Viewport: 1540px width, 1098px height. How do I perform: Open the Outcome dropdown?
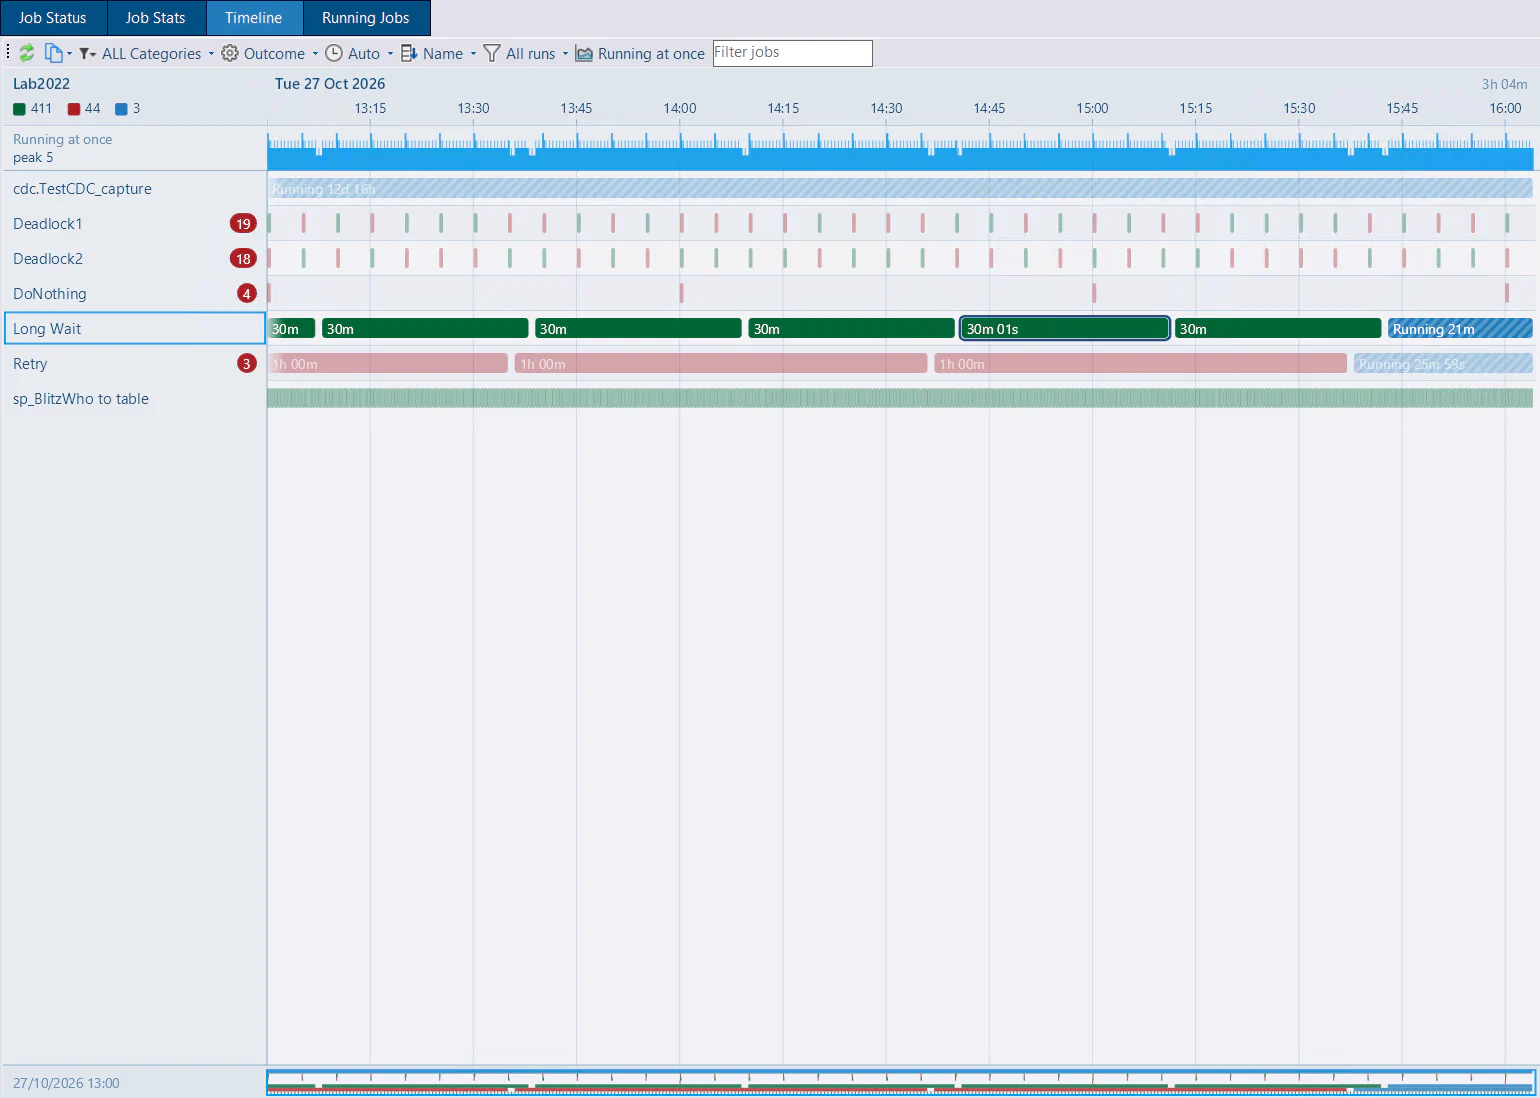coord(270,54)
